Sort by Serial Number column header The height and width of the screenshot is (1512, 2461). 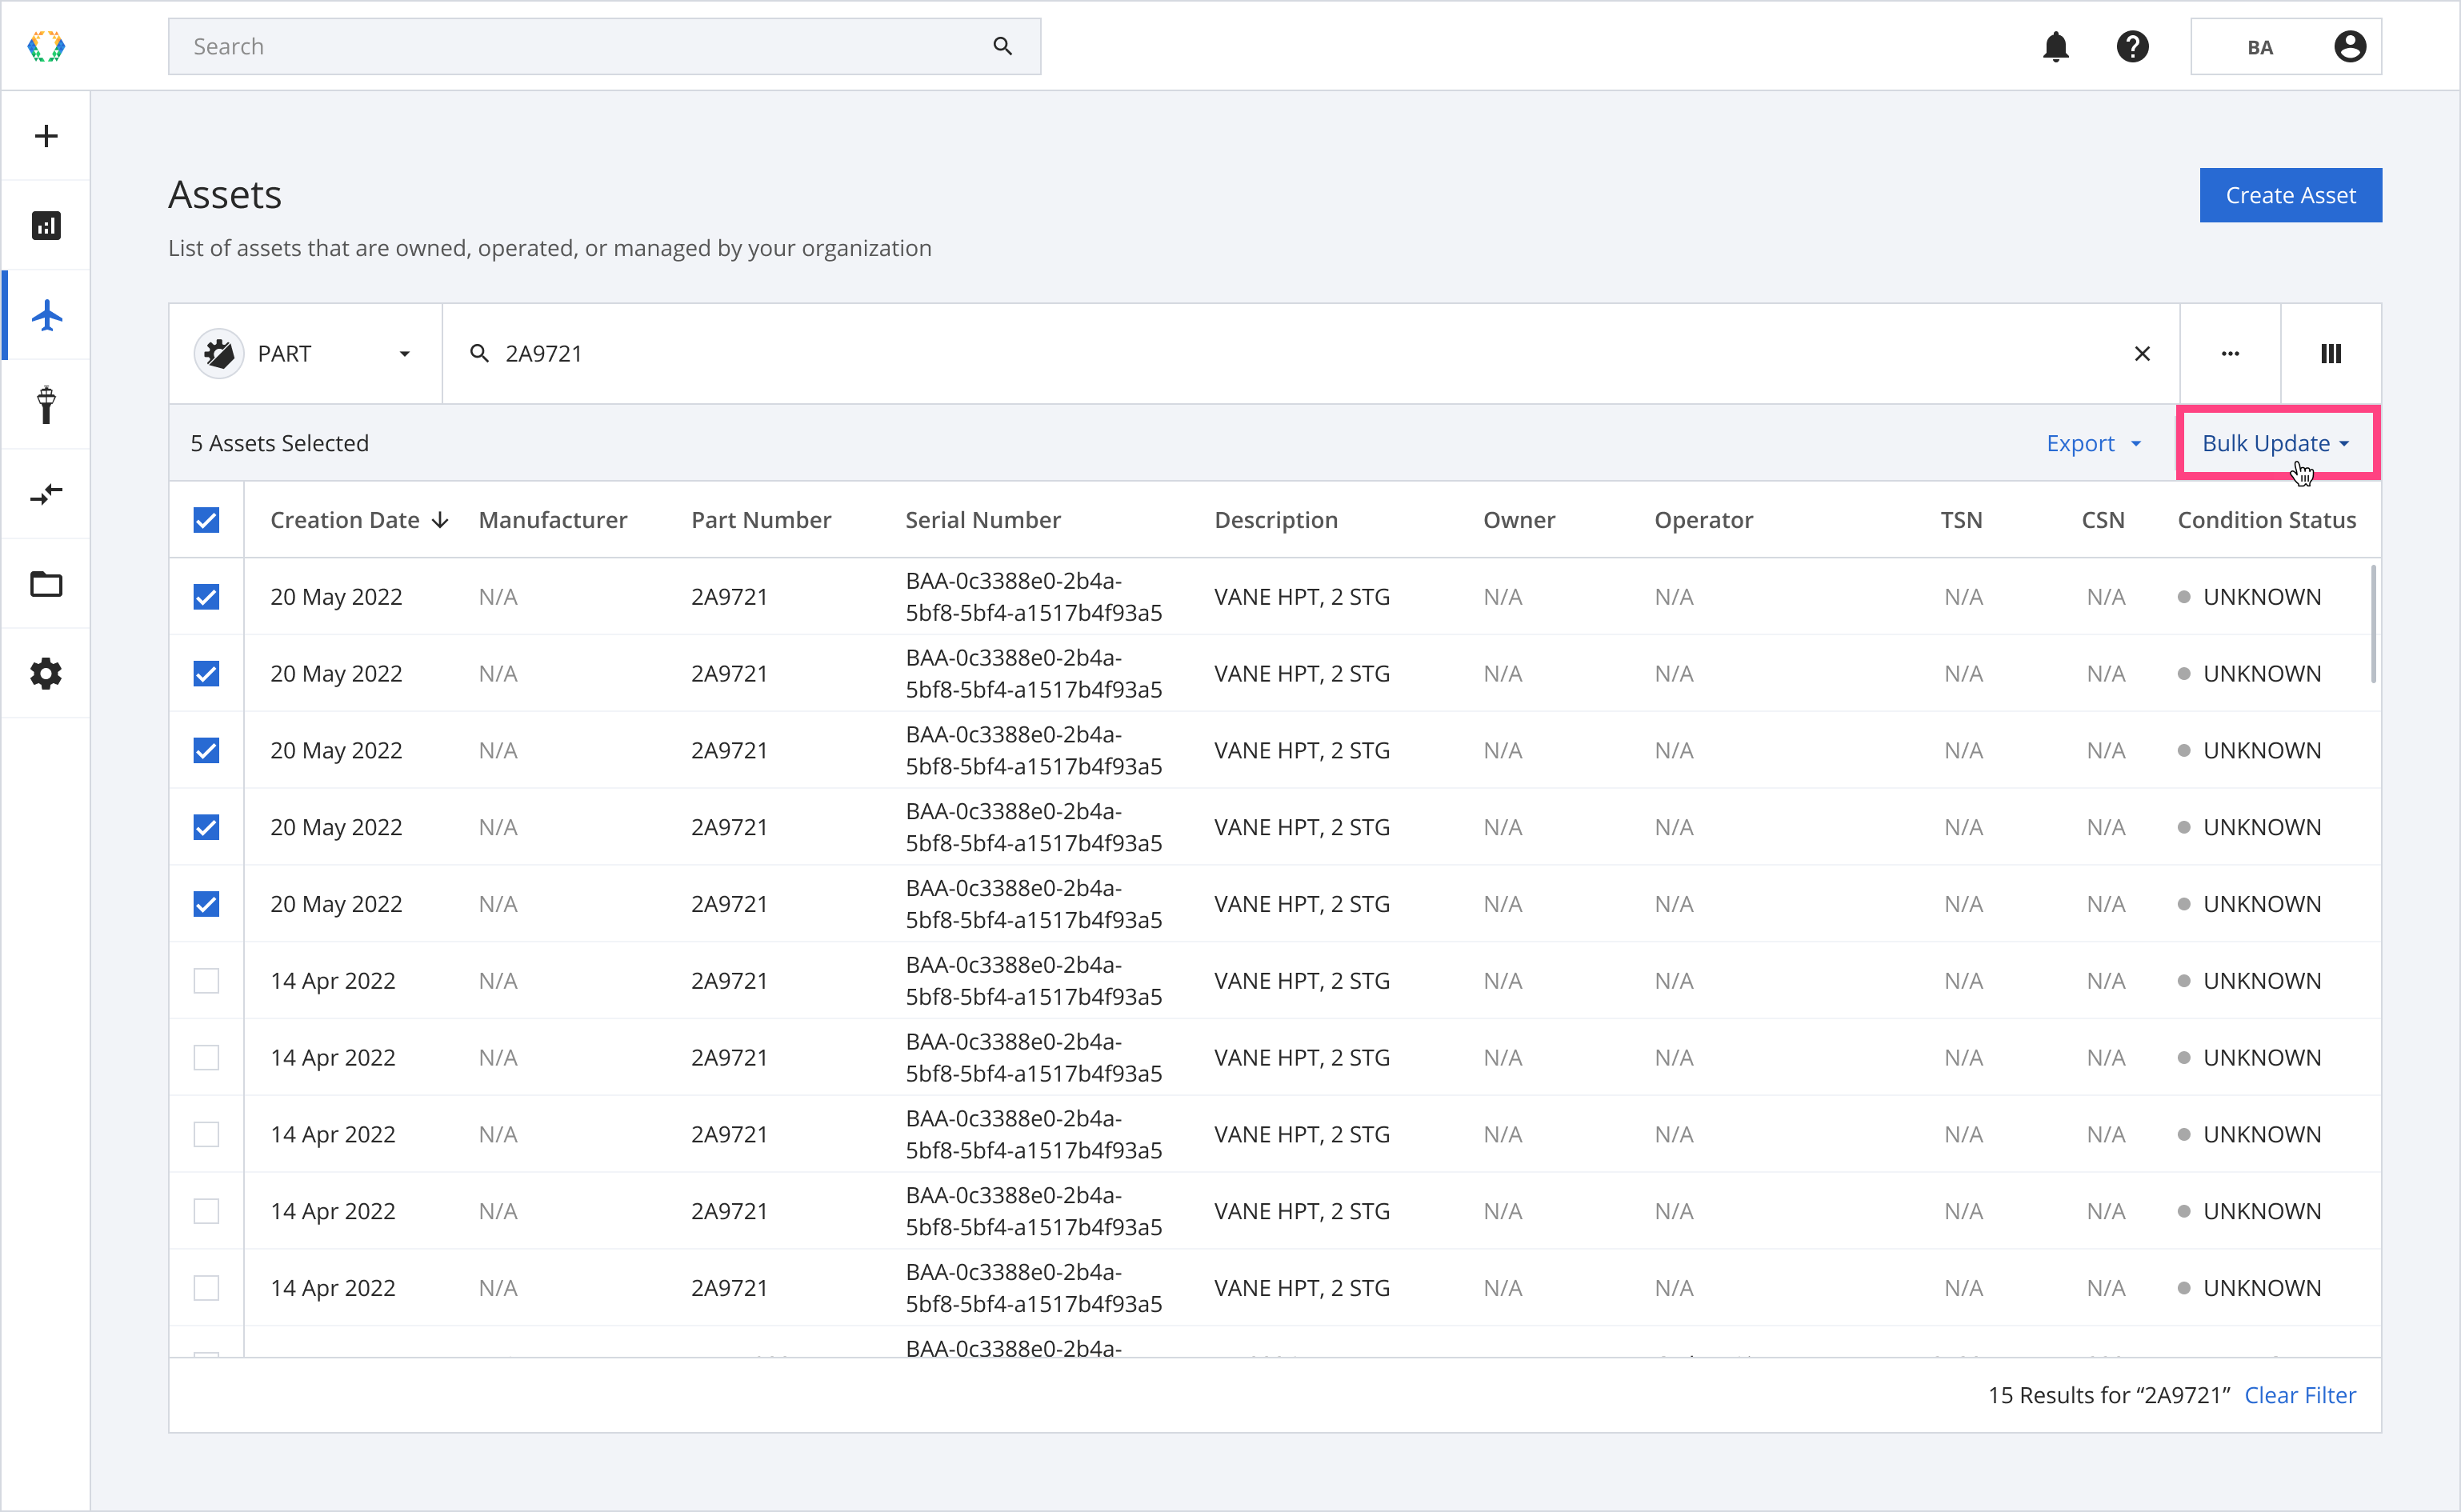(983, 521)
